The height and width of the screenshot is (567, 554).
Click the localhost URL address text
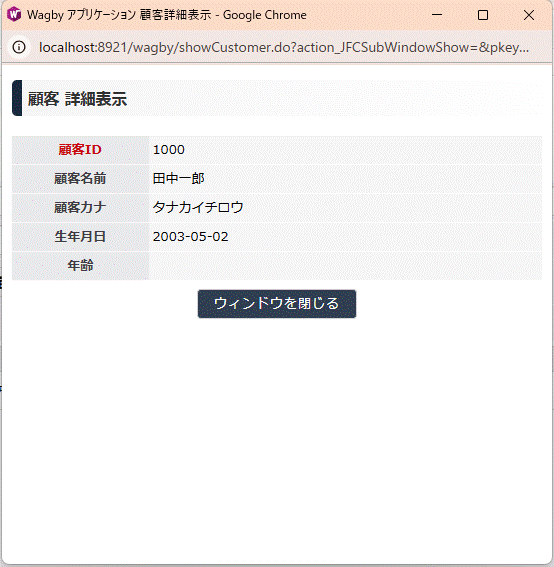coord(284,47)
